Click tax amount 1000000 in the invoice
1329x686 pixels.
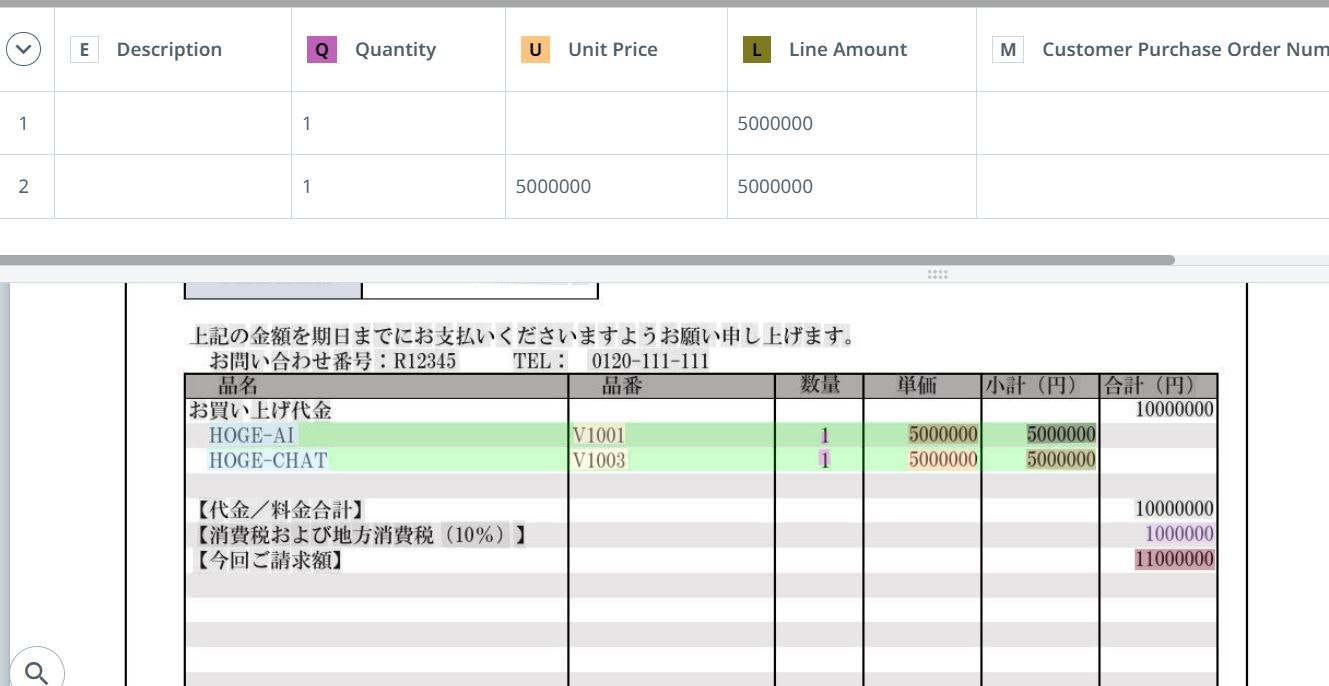click(1180, 534)
